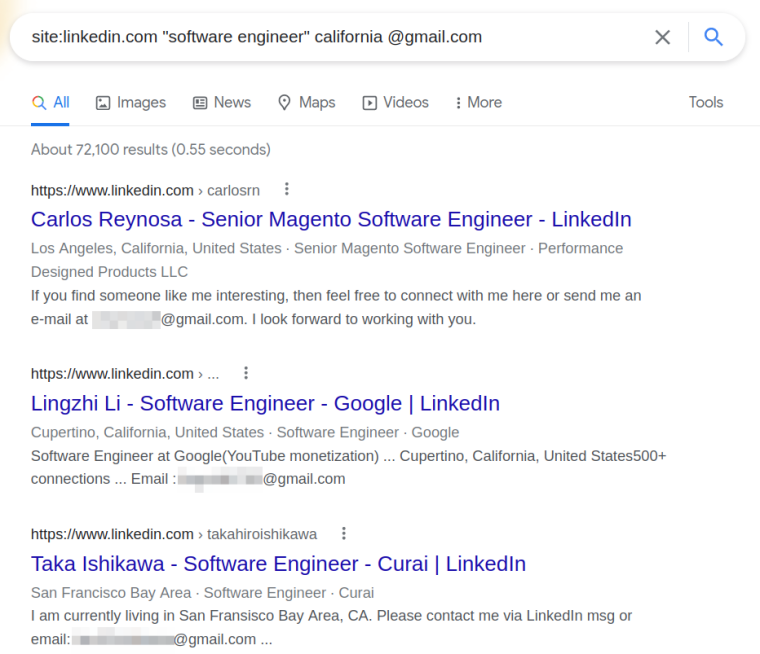Image resolution: width=760 pixels, height=654 pixels.
Task: Click the linkedin.com › carlosrn URL
Action: coord(145,191)
